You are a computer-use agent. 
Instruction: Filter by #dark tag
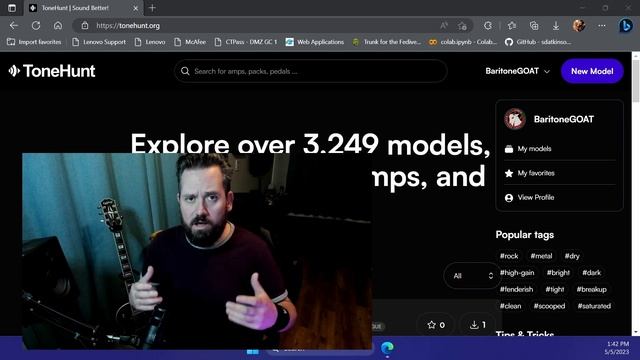point(591,273)
